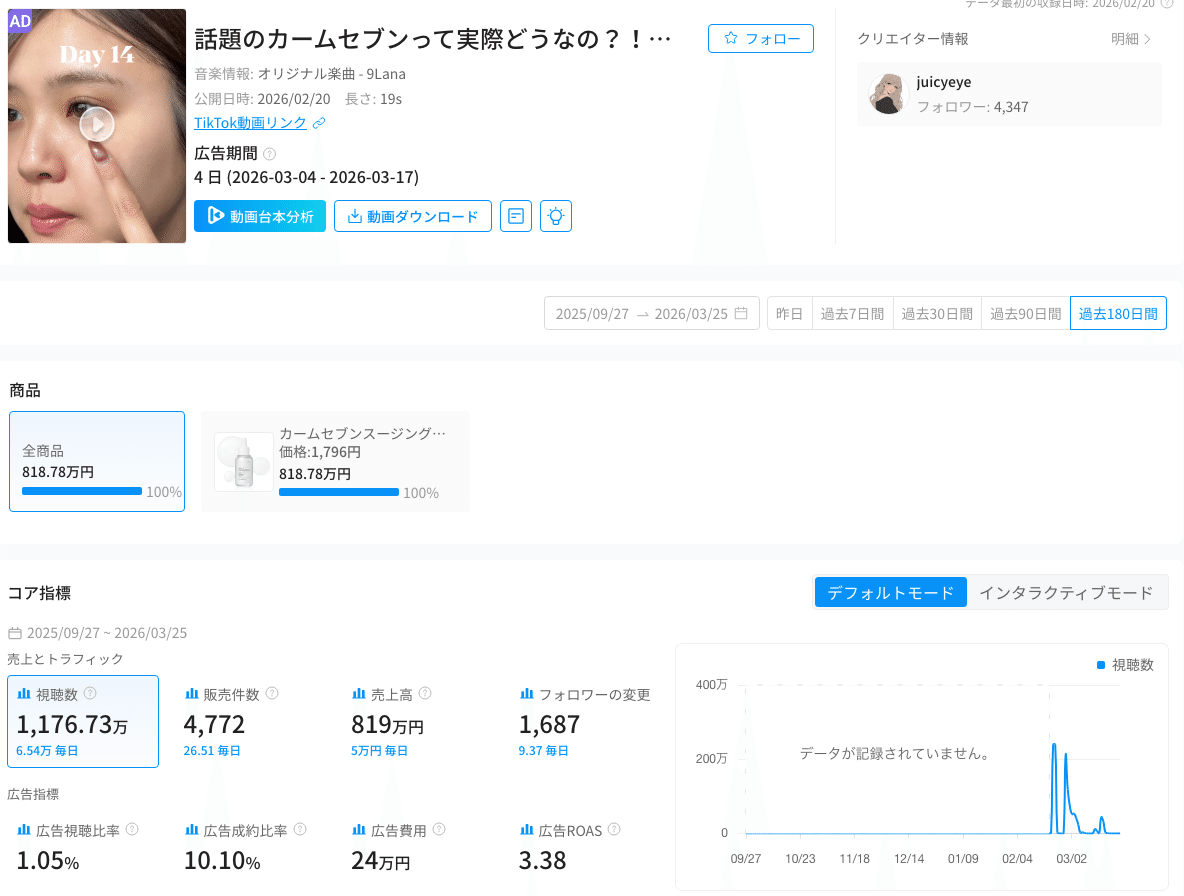Click the video title text

point(433,38)
